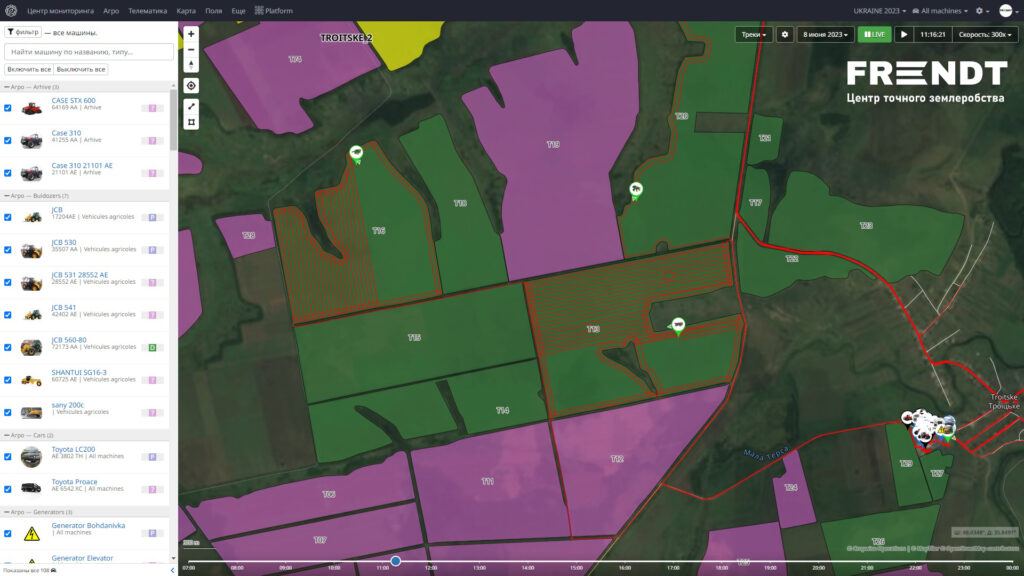
Task: Toggle JCB 531 28552 AE checkbox
Action: (x=8, y=283)
